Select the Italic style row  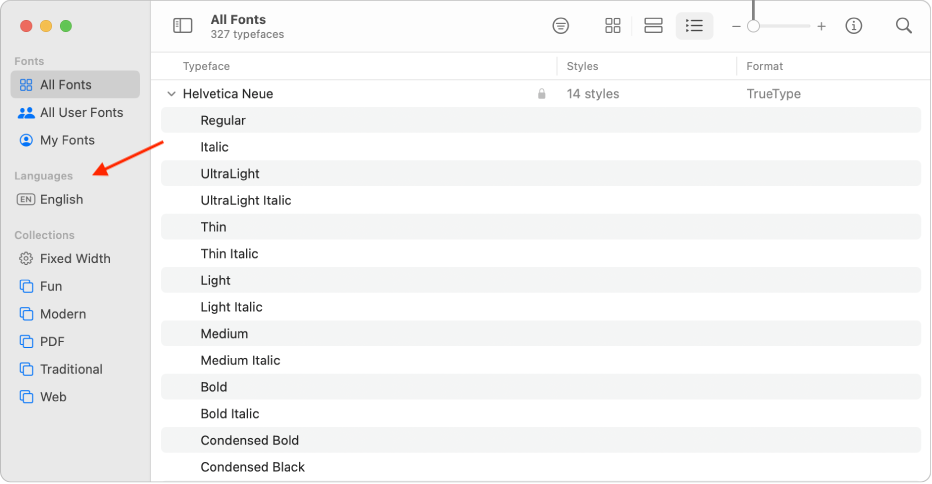point(541,147)
